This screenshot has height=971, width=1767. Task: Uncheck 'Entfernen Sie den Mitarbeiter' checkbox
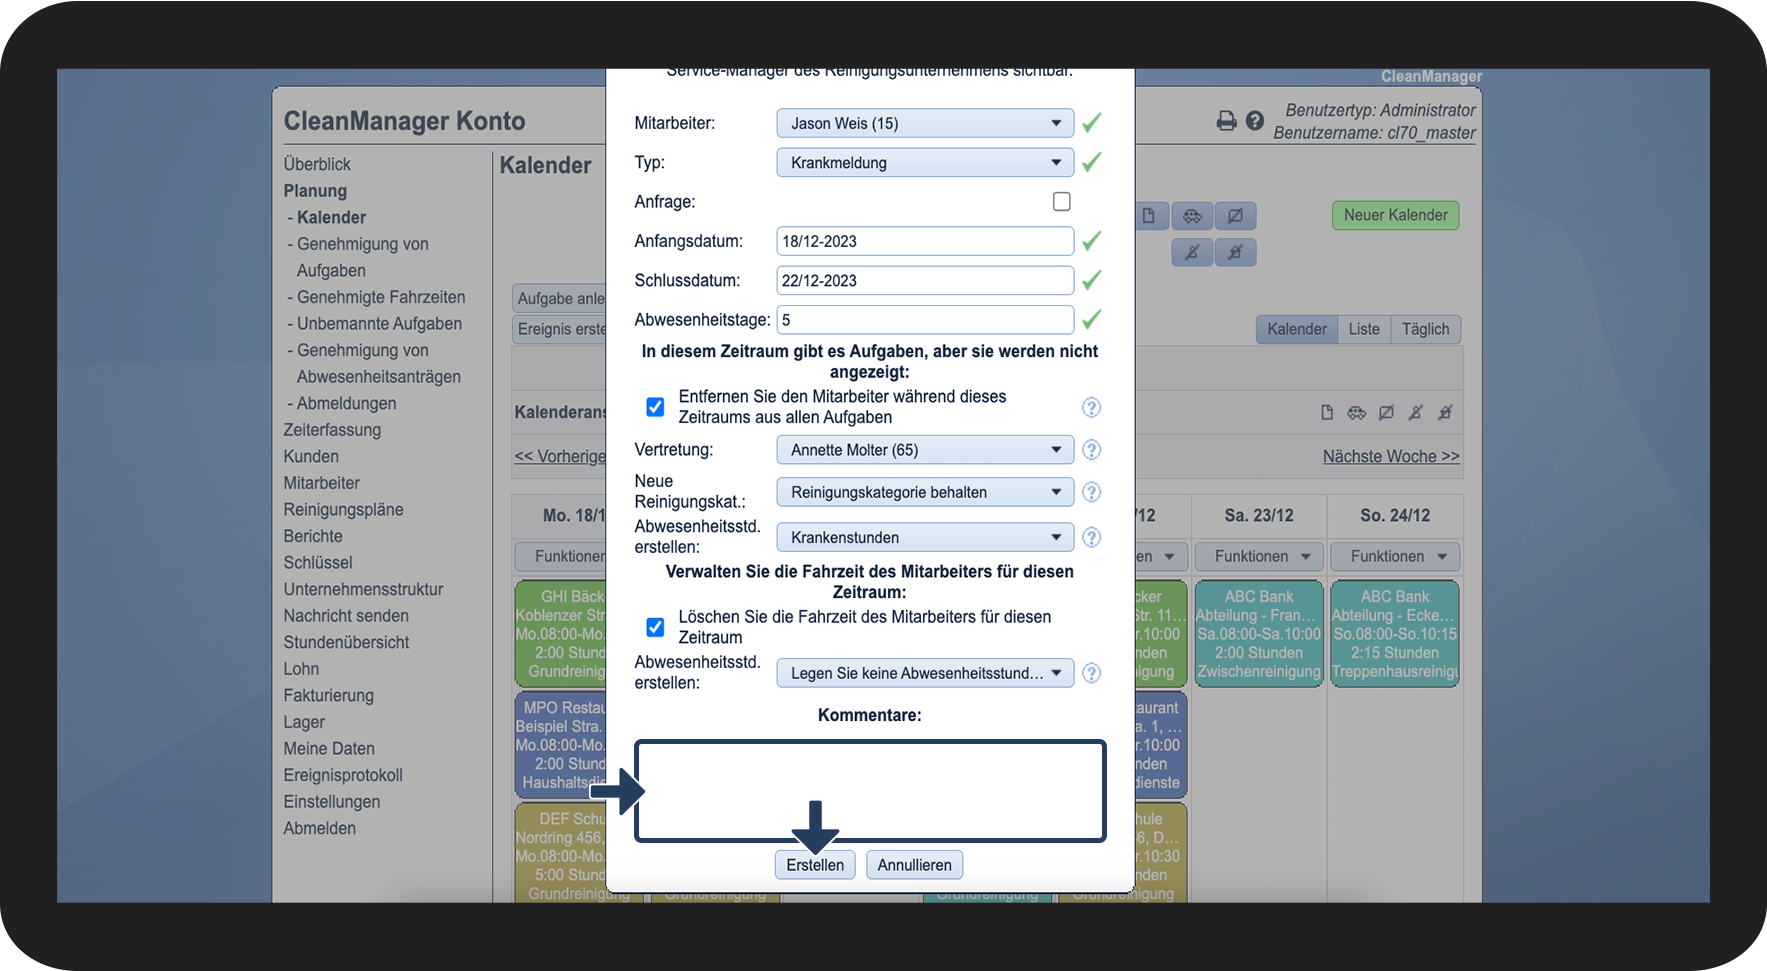pos(655,407)
